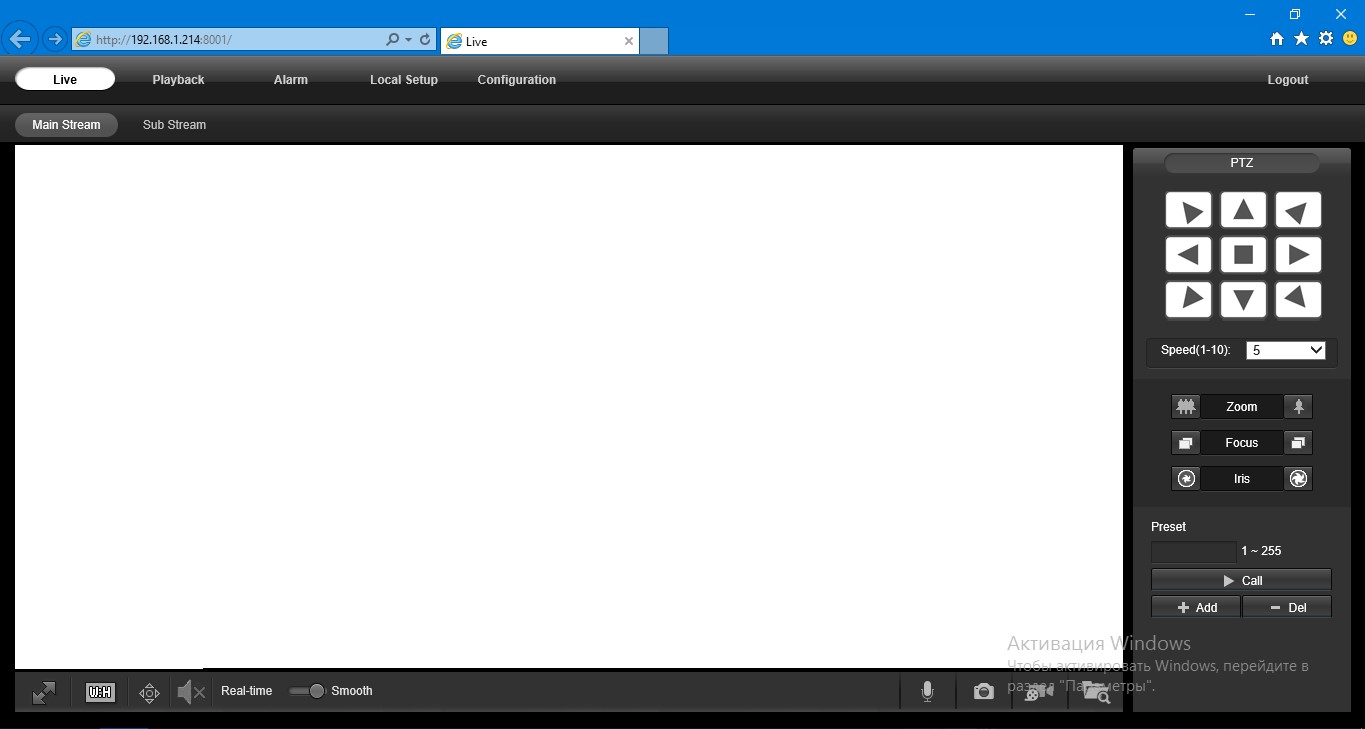The width and height of the screenshot is (1365, 729).
Task: Switch to Sub Stream
Action: click(x=174, y=125)
